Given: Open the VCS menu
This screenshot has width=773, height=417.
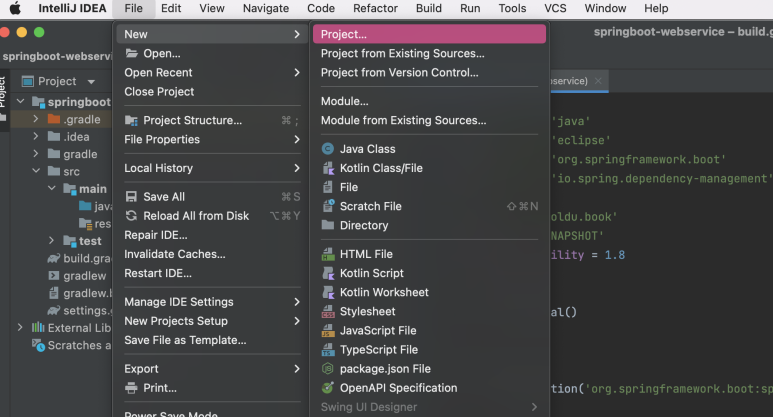Looking at the screenshot, I should click(x=555, y=8).
